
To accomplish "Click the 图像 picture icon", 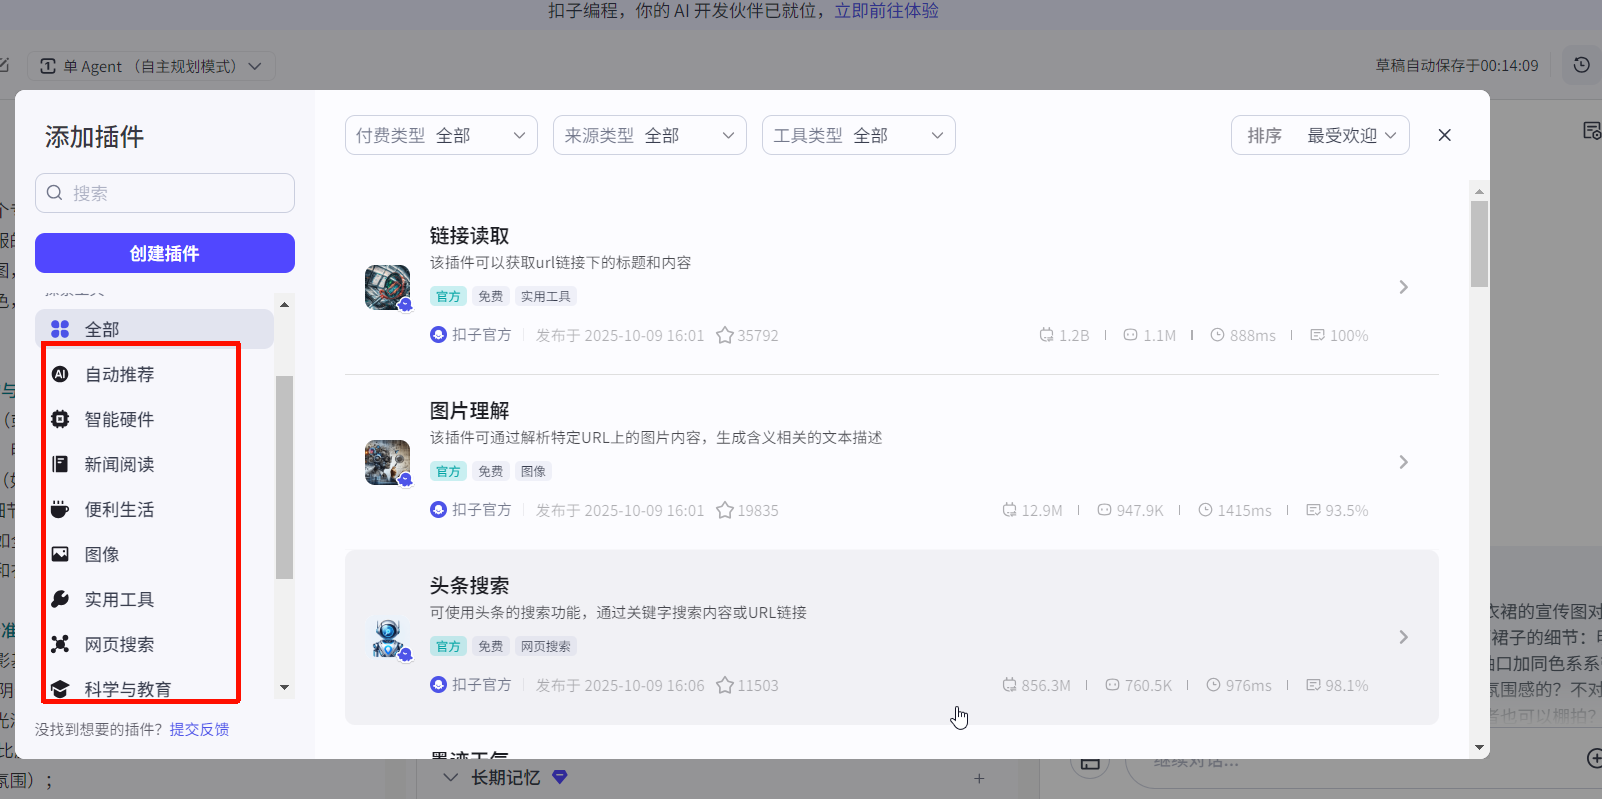I will click(60, 554).
